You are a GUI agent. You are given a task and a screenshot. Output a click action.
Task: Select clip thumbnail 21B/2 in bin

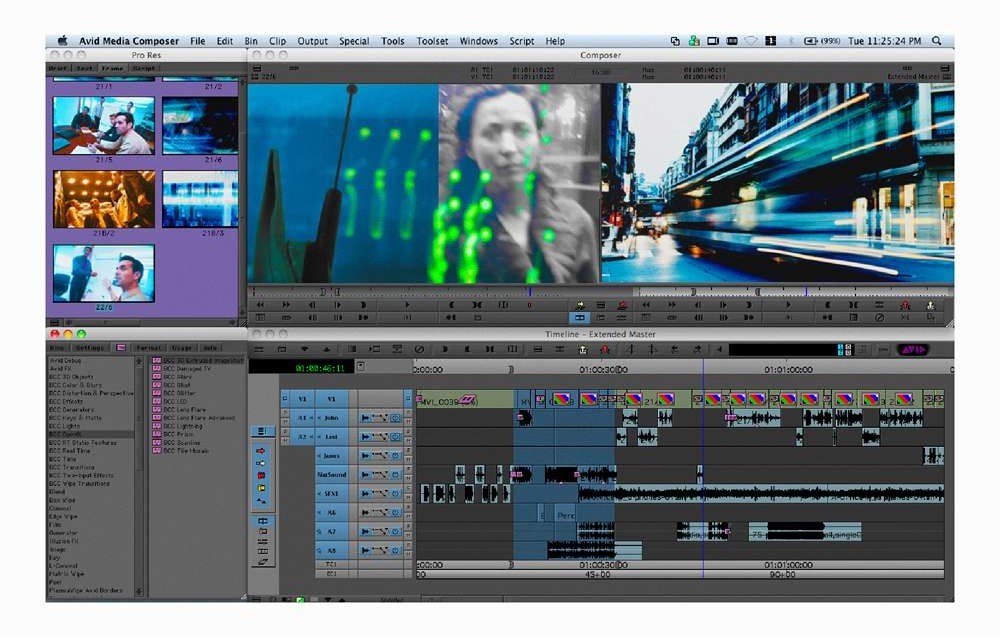[103, 199]
